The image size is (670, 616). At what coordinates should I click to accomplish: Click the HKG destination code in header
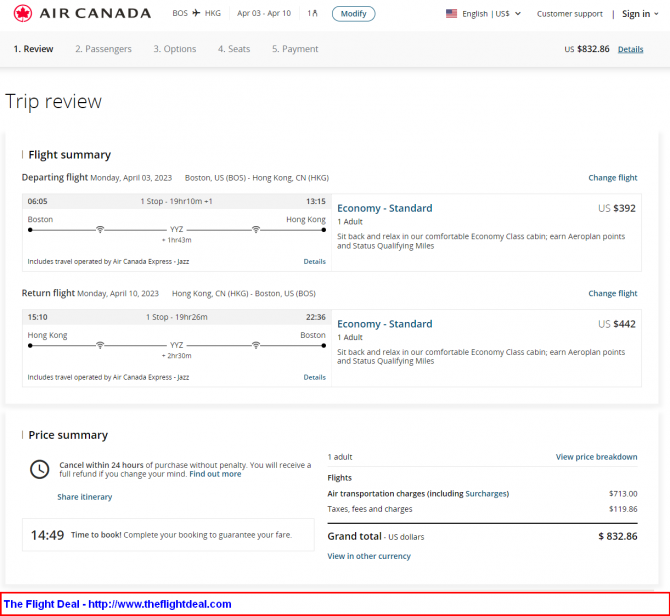click(213, 13)
